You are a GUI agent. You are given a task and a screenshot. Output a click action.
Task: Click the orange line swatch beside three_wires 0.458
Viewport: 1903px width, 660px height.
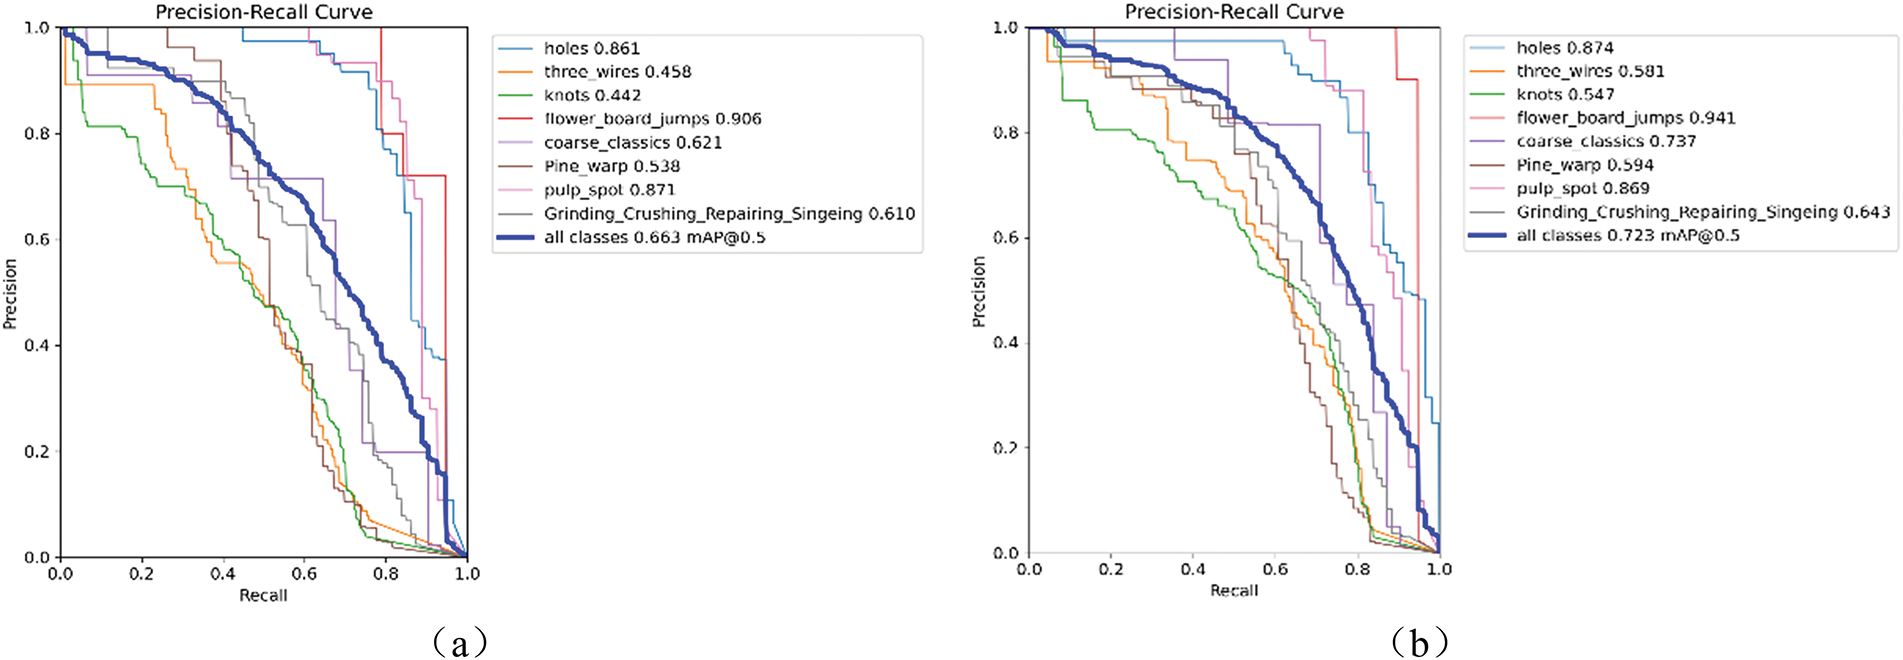(x=515, y=72)
